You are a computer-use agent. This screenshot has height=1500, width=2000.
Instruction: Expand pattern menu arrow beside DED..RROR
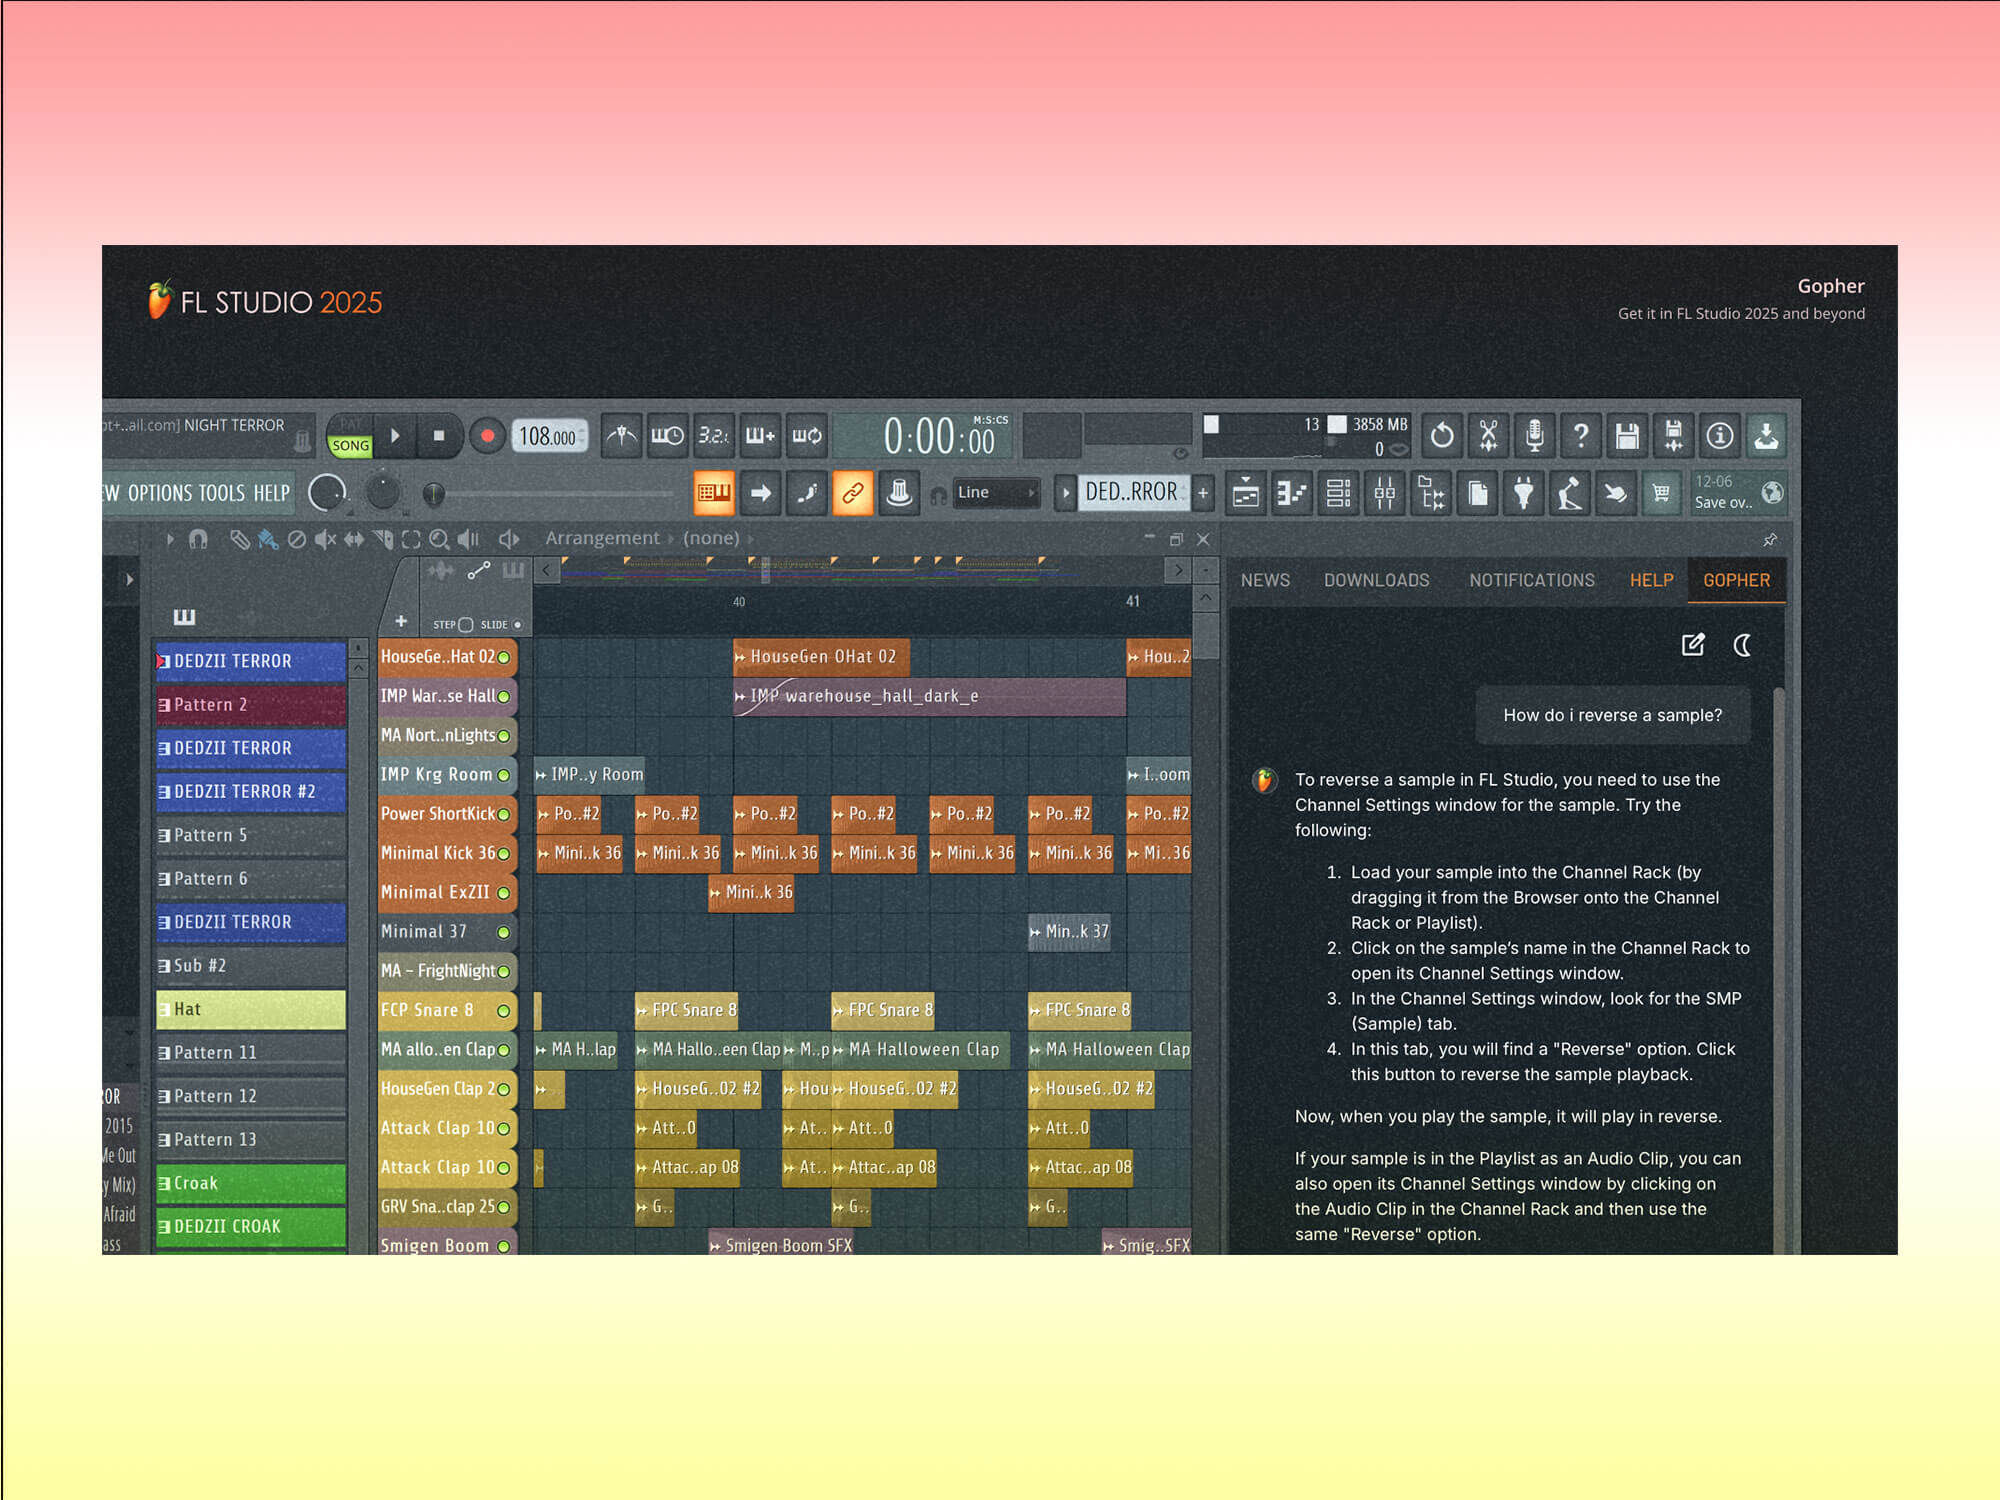click(x=1065, y=493)
